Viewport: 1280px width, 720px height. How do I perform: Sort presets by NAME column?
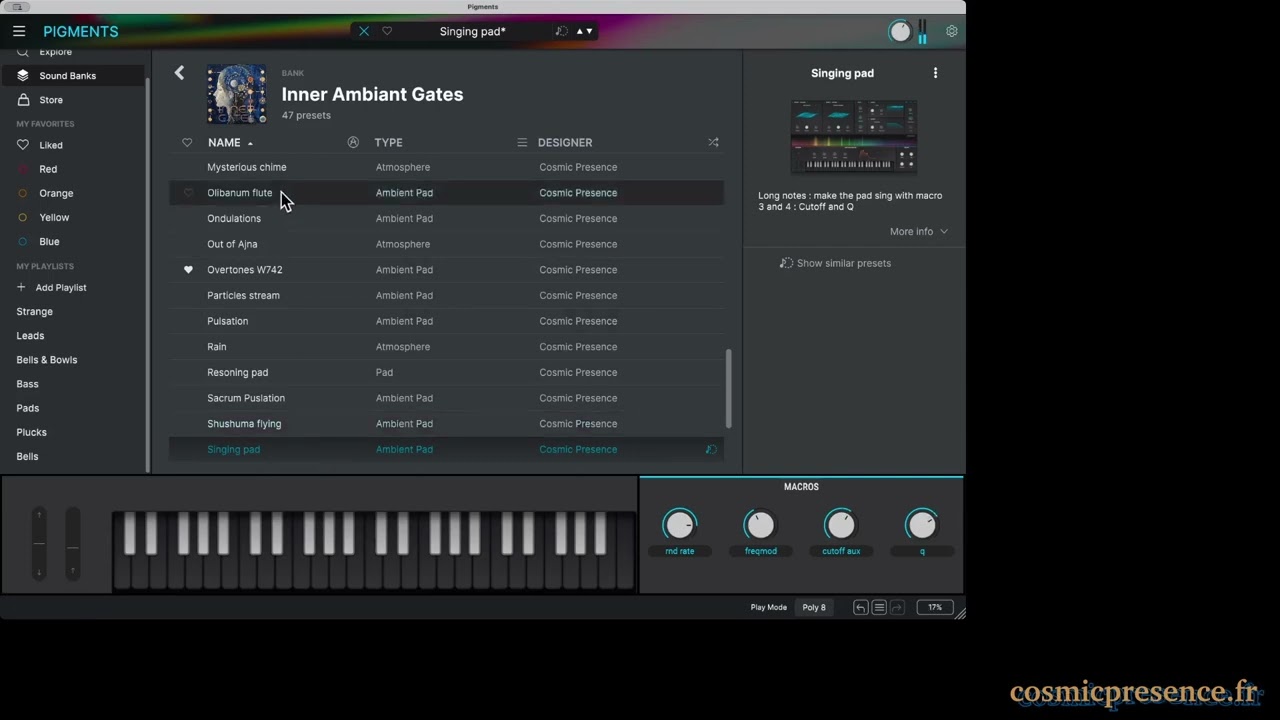click(224, 142)
